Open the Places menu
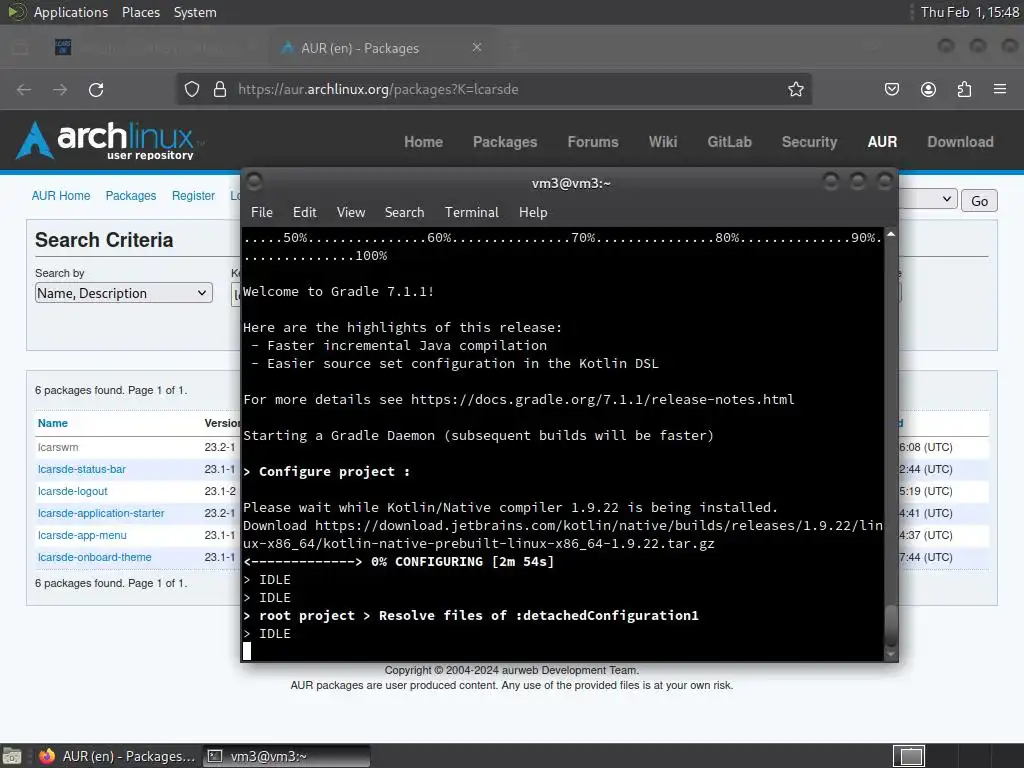The width and height of the screenshot is (1024, 768). 140,12
